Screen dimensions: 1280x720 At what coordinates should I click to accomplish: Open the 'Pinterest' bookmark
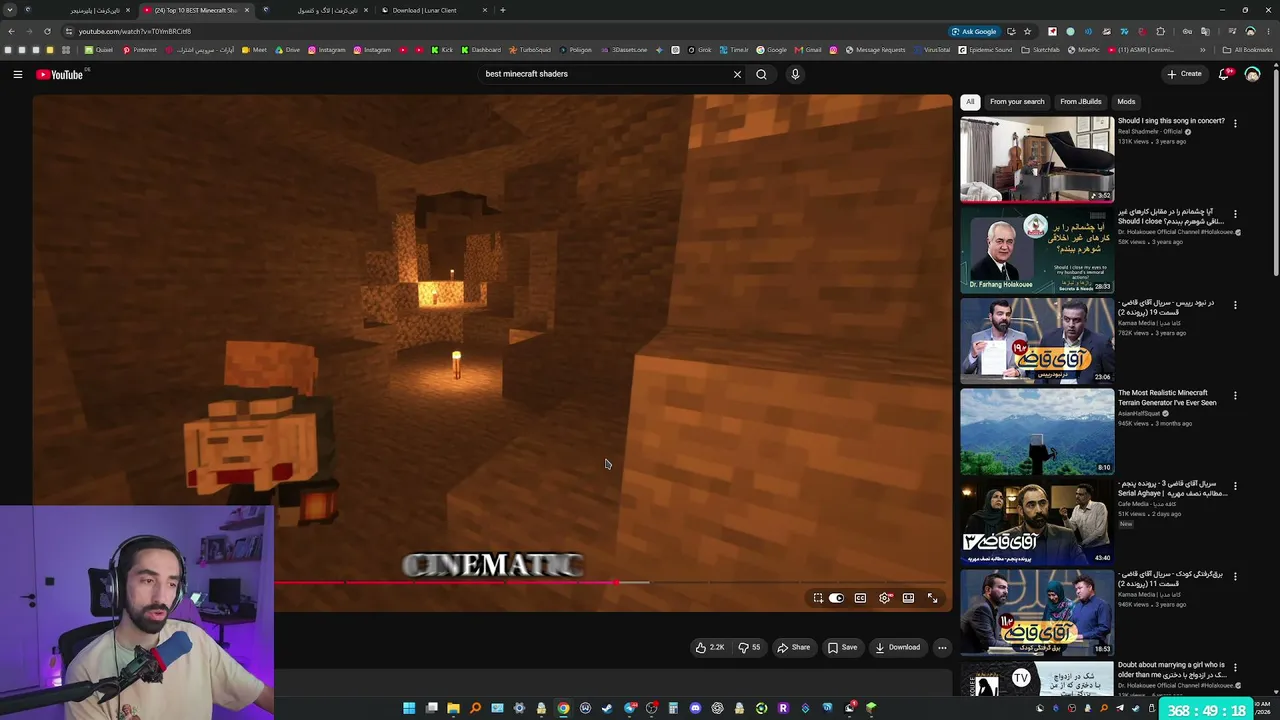click(139, 50)
